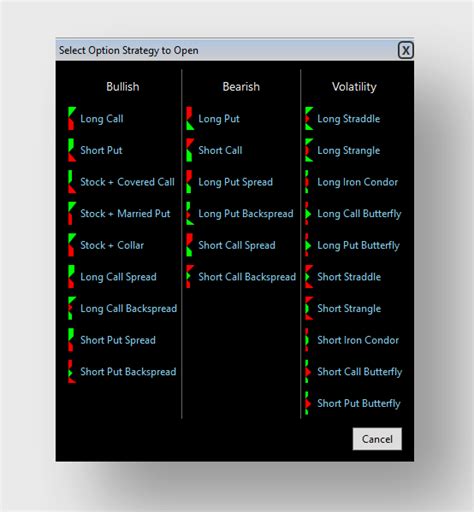
Task: Click the Long Call Spread payoff icon
Action: click(71, 277)
